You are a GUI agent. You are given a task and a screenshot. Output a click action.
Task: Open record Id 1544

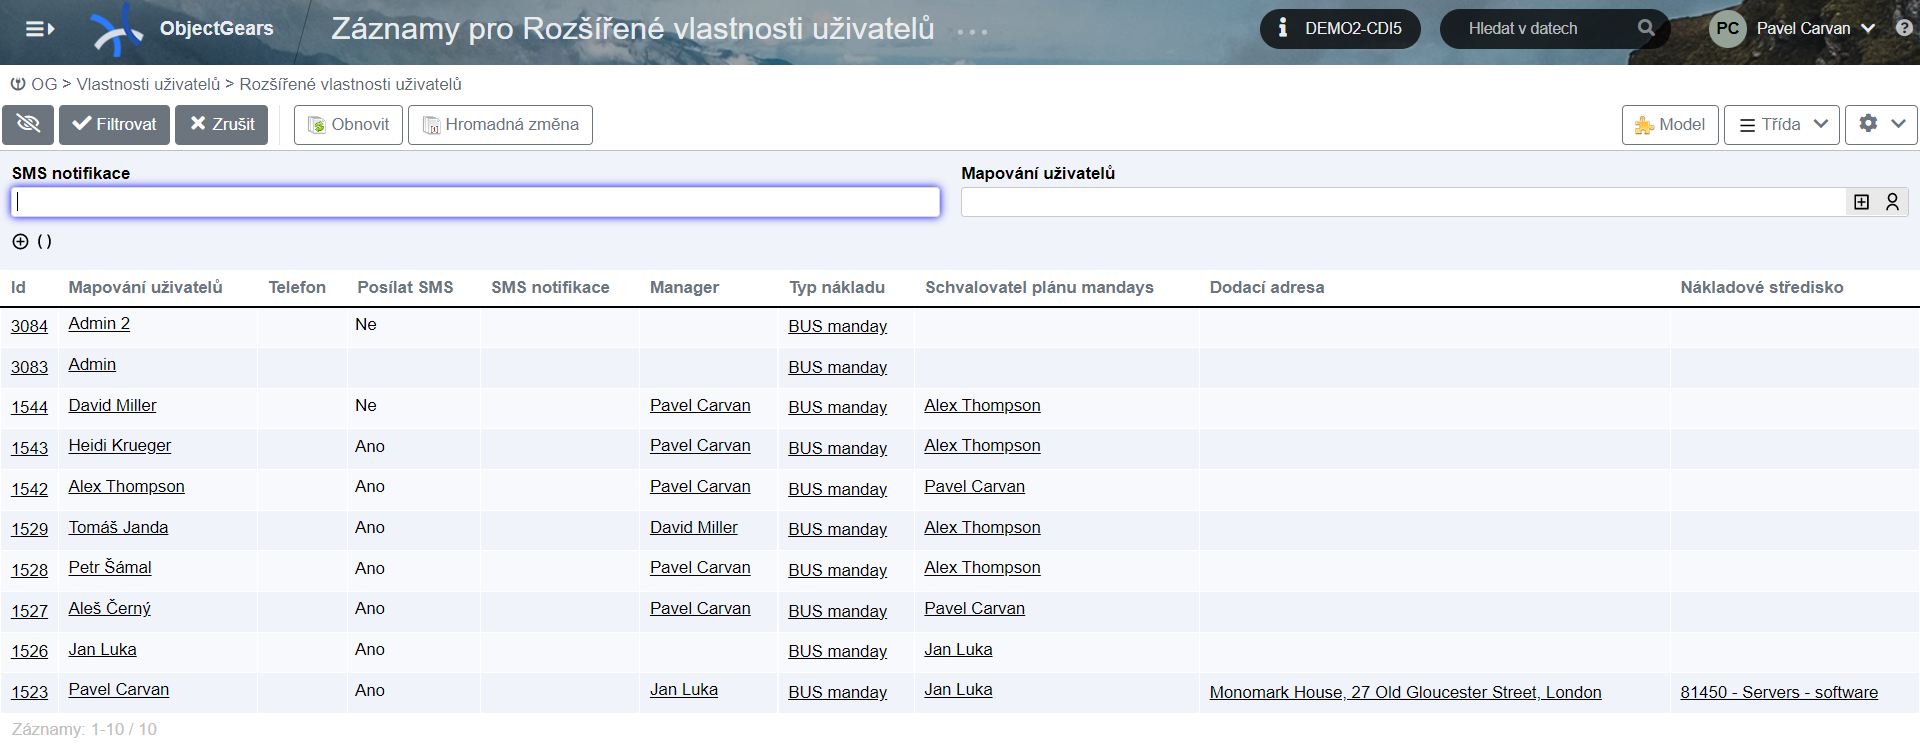(x=29, y=407)
